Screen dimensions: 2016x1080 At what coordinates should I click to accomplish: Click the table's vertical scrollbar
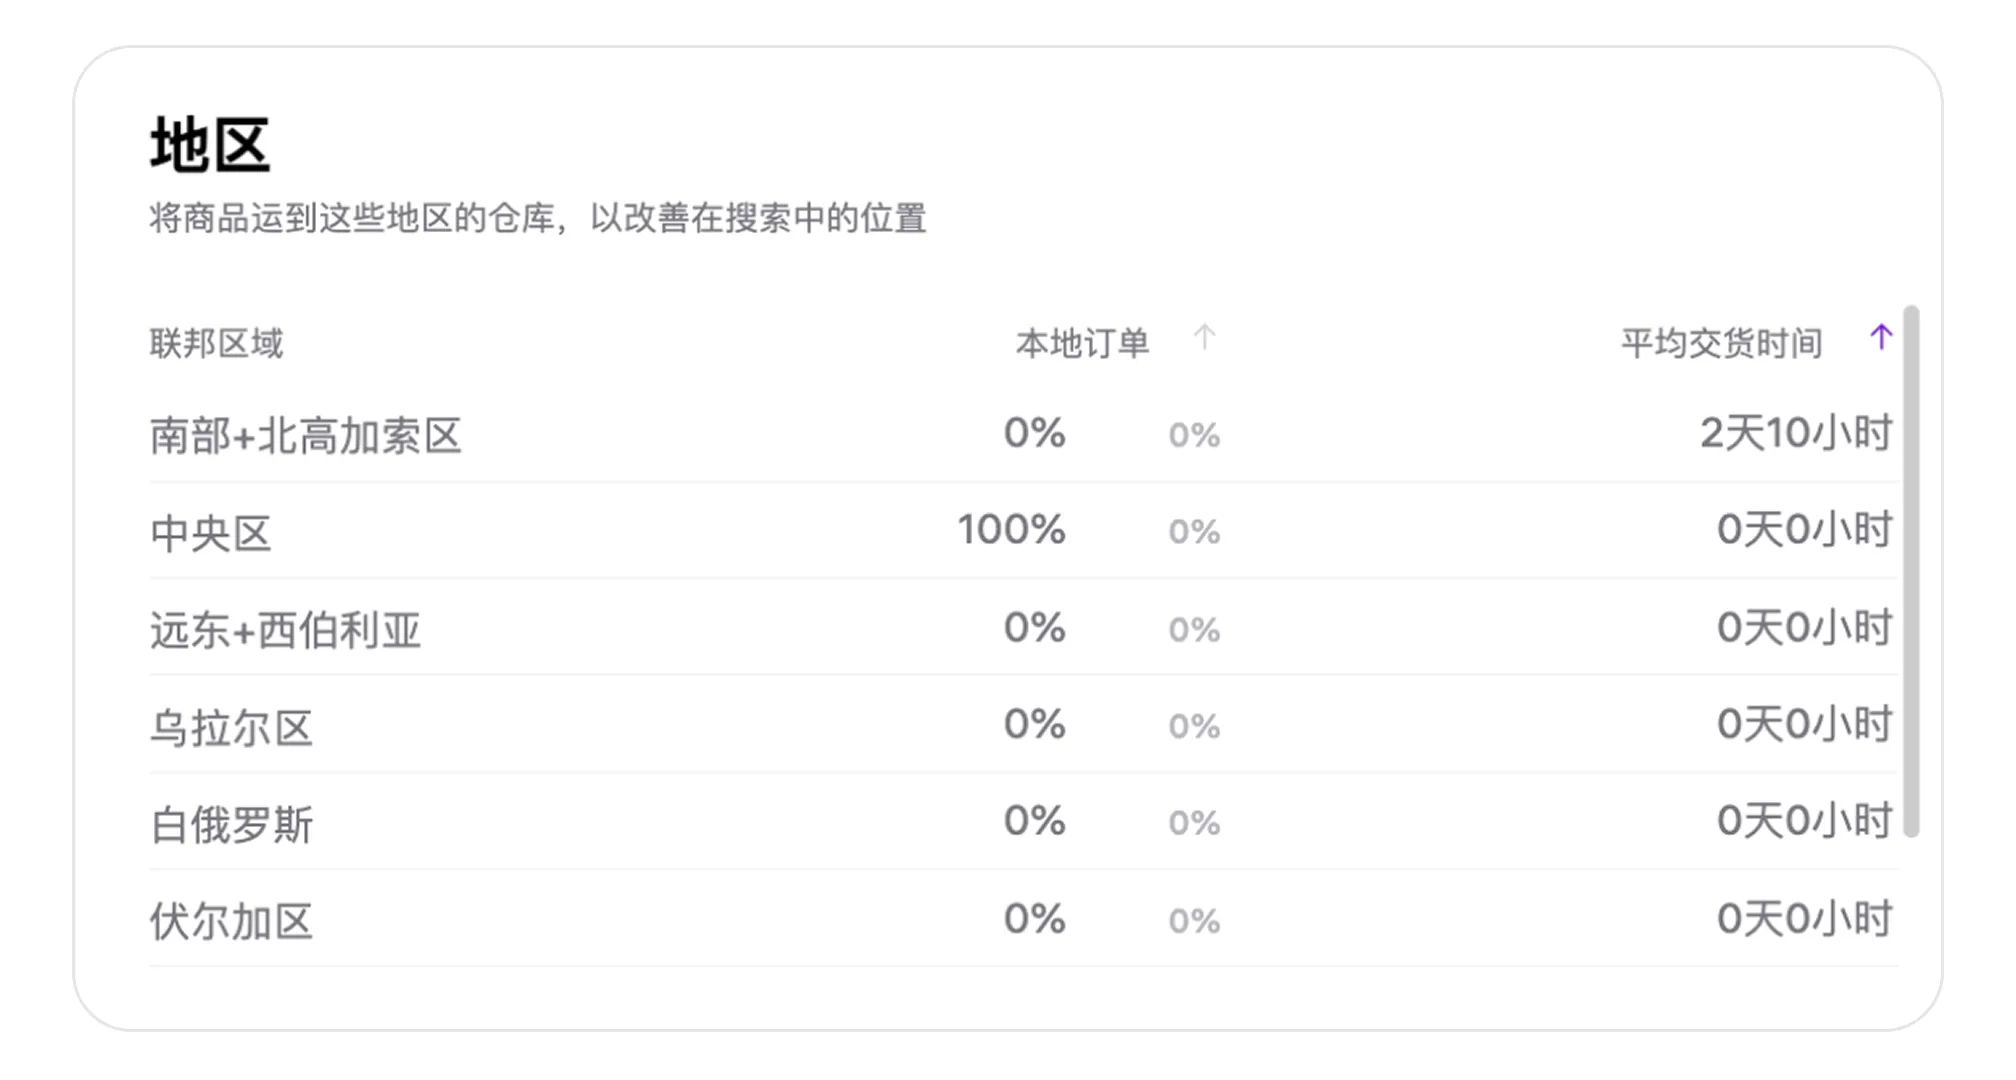tap(1911, 571)
